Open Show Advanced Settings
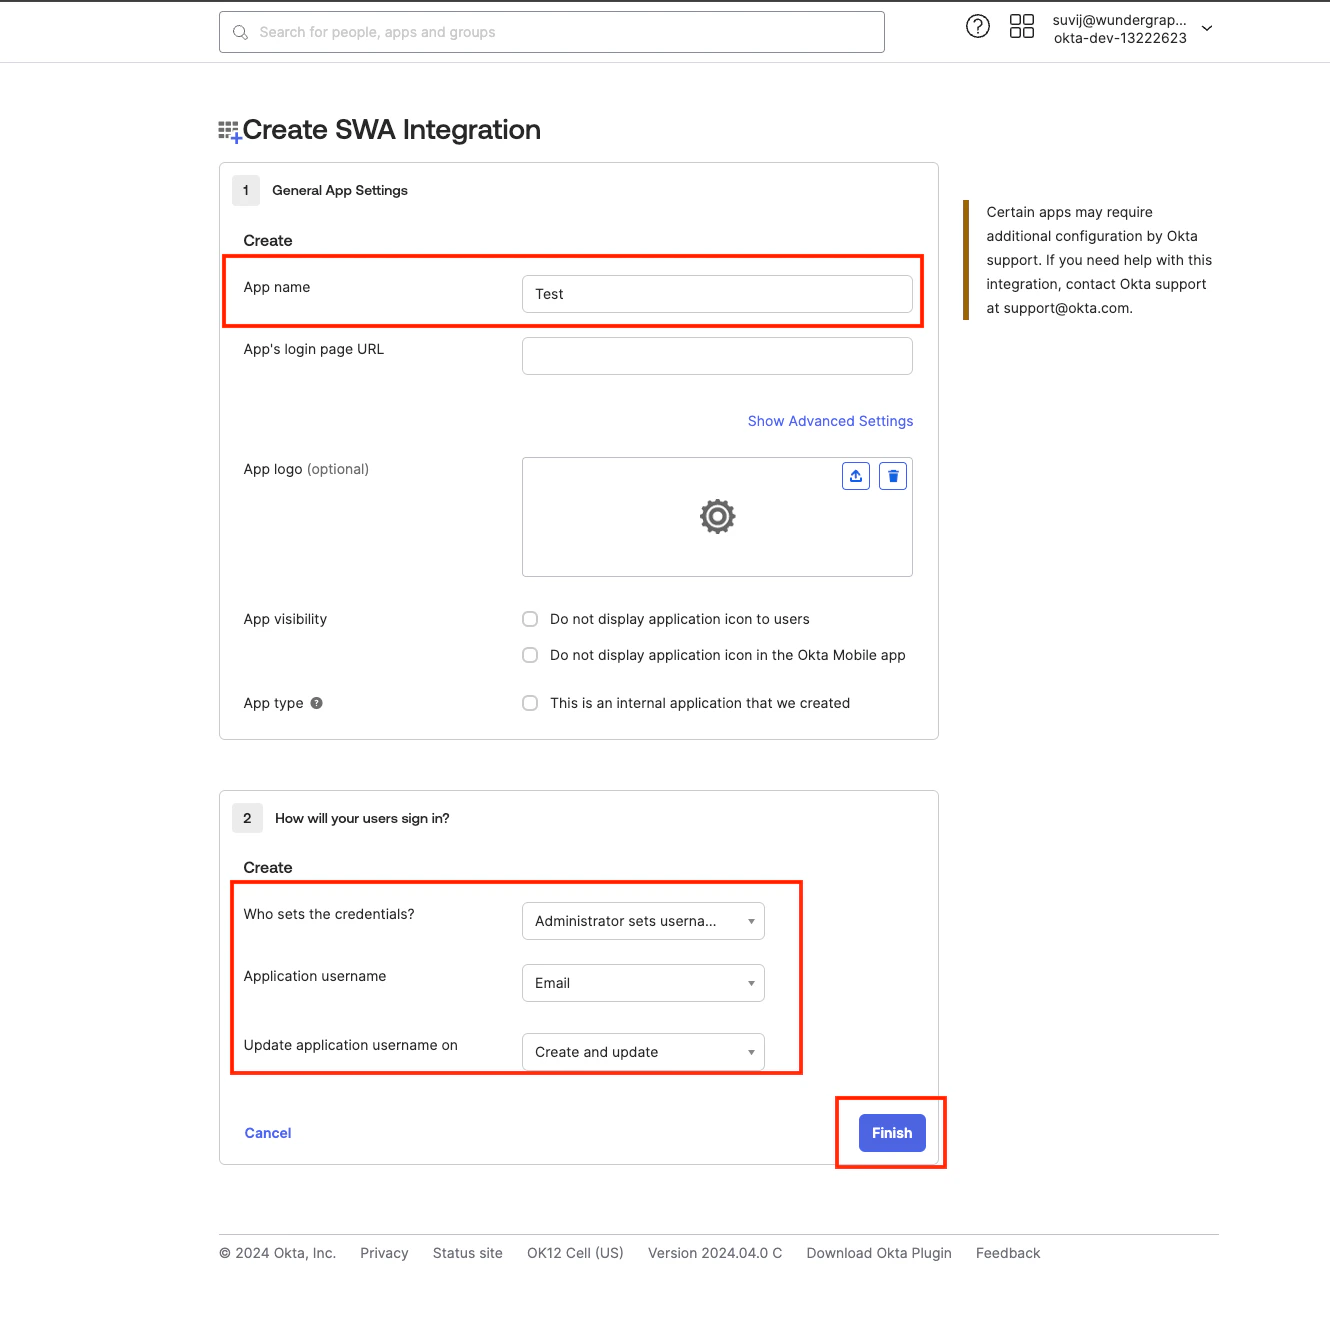Image resolution: width=1330 pixels, height=1318 pixels. click(x=830, y=421)
